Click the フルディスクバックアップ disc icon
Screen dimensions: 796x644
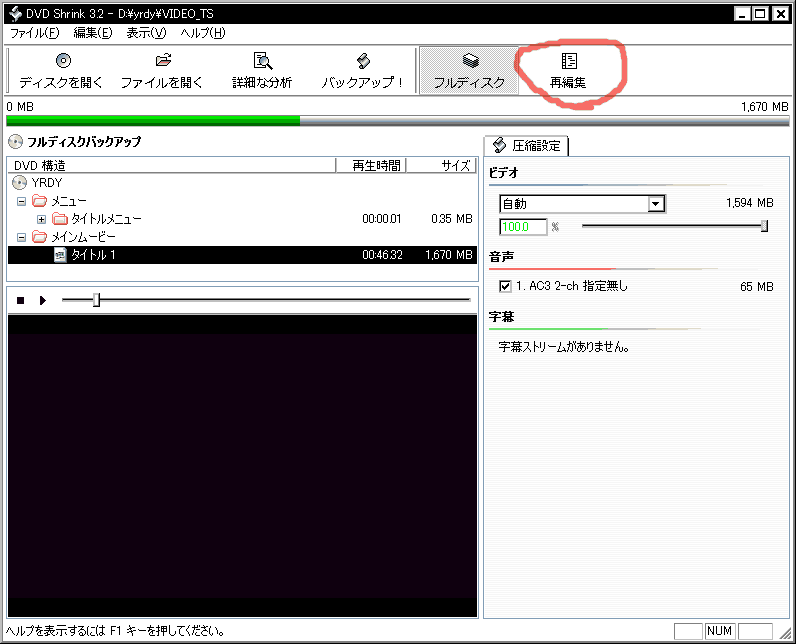[15, 142]
